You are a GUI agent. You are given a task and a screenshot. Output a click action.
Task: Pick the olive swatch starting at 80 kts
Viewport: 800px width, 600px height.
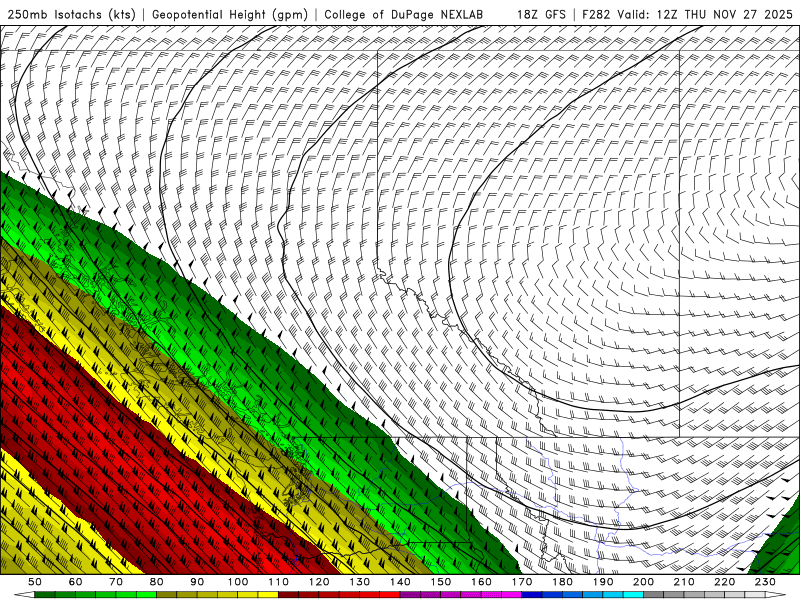point(166,594)
